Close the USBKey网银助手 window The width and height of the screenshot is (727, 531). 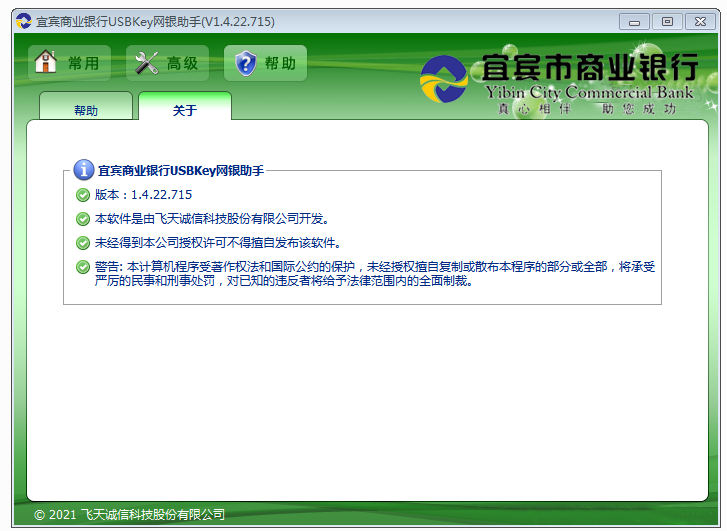(x=698, y=21)
